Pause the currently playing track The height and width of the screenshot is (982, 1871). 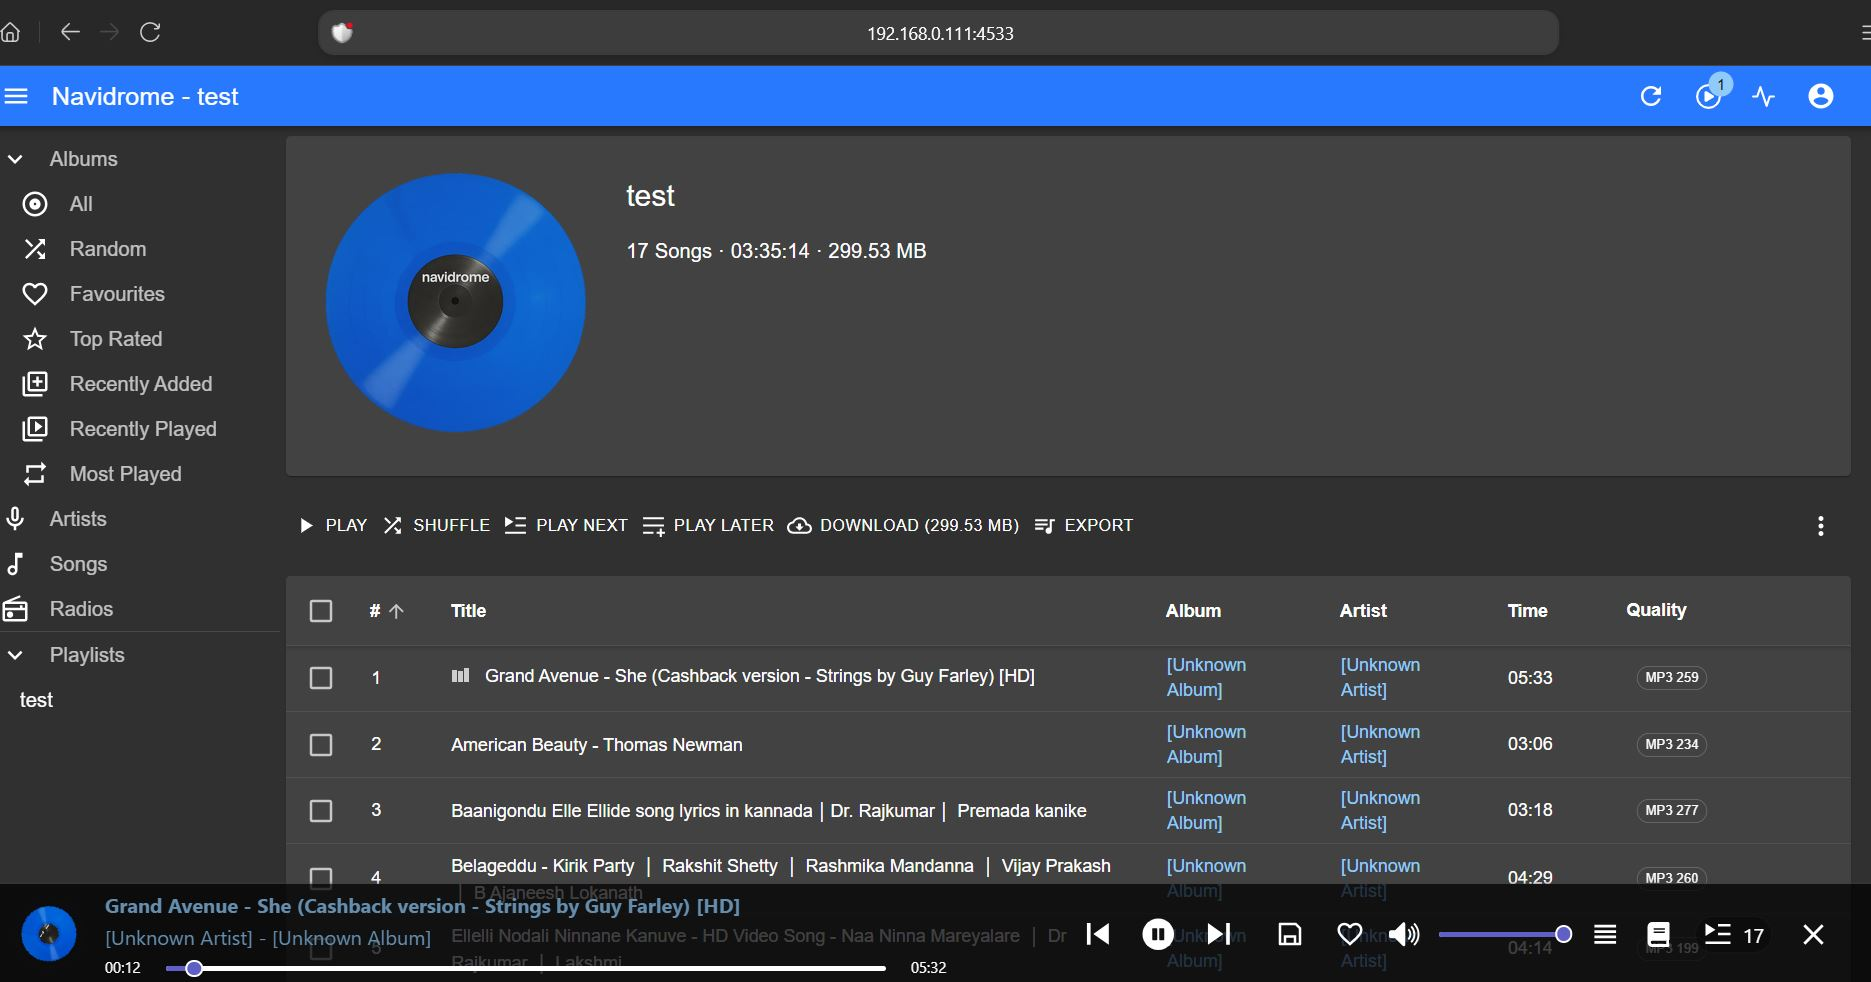[x=1157, y=934]
